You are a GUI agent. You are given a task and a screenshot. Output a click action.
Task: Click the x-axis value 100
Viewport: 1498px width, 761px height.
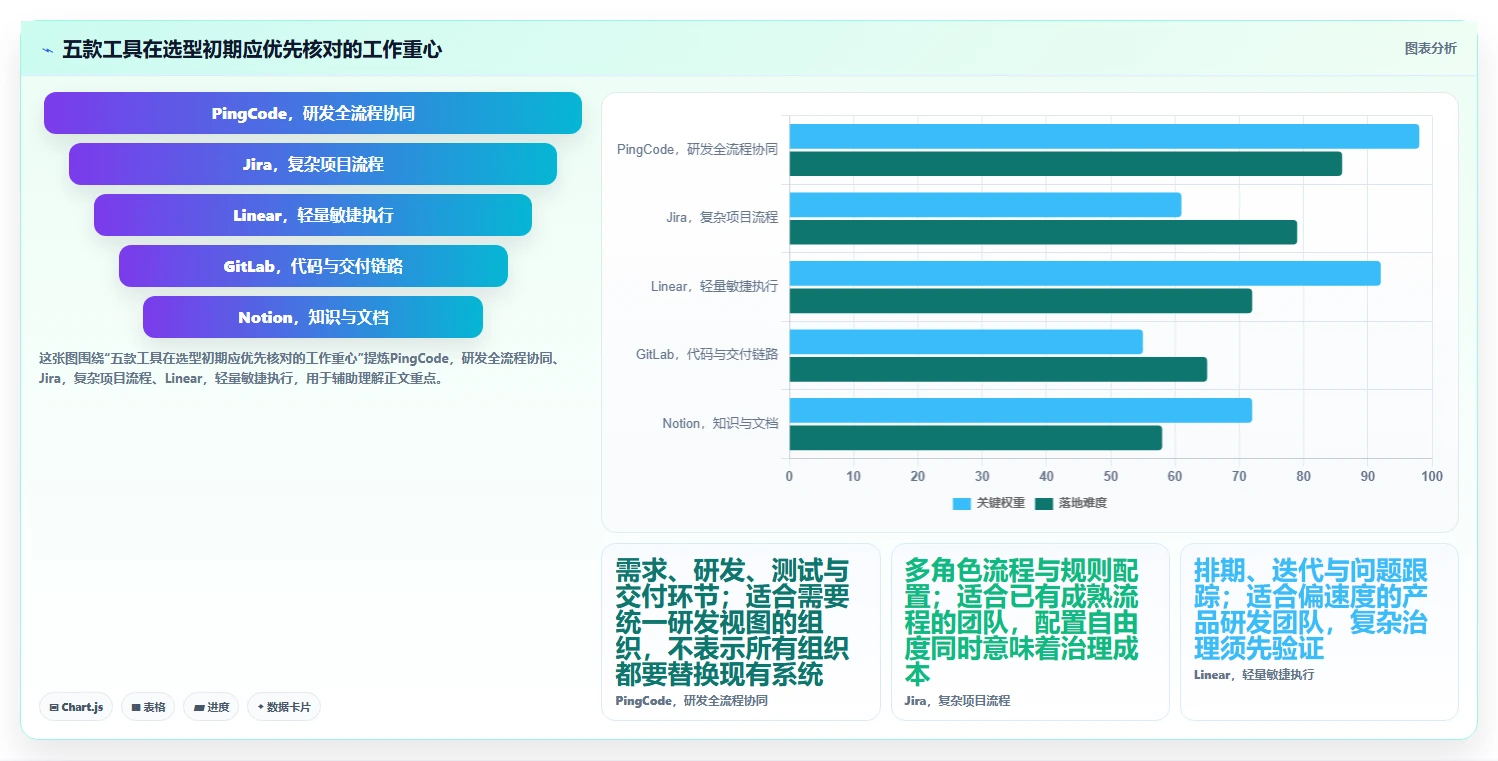point(1432,476)
